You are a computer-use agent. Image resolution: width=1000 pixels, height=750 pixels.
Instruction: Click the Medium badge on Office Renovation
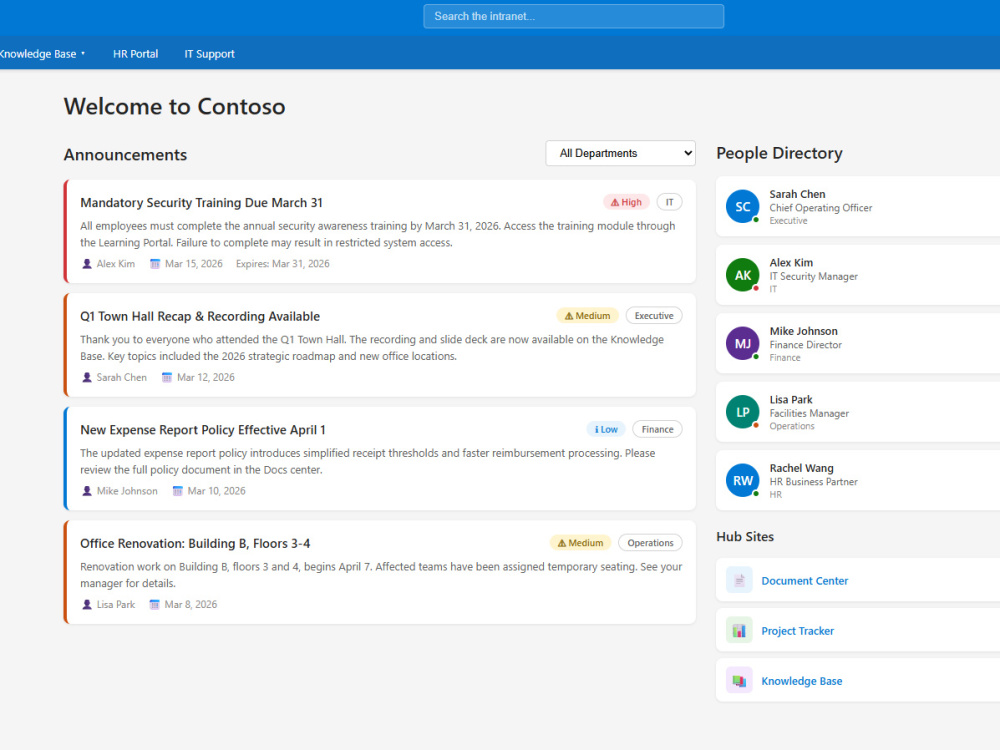pos(580,543)
